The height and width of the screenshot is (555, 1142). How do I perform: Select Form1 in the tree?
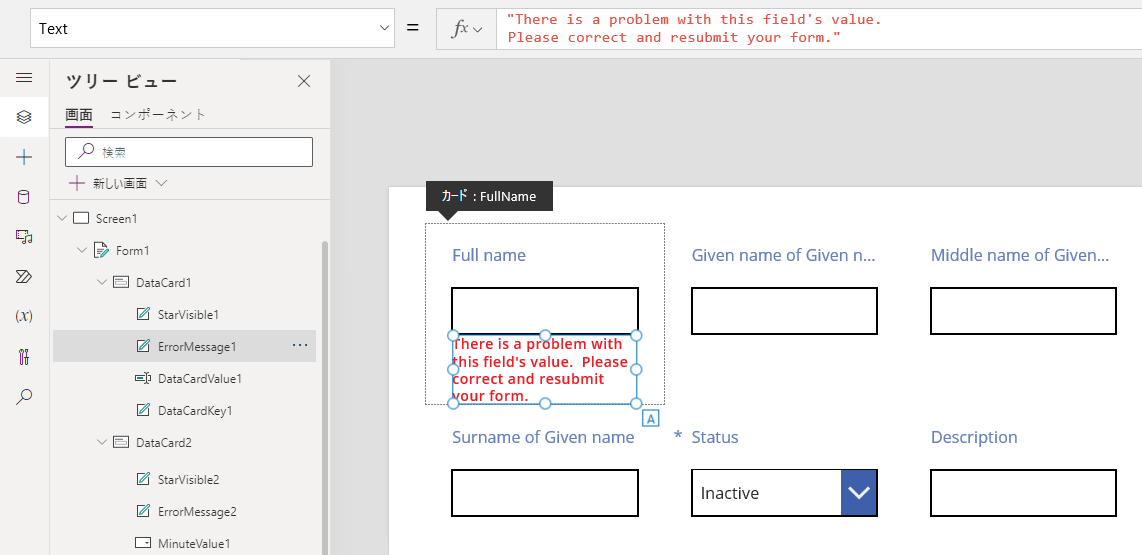[x=133, y=251]
